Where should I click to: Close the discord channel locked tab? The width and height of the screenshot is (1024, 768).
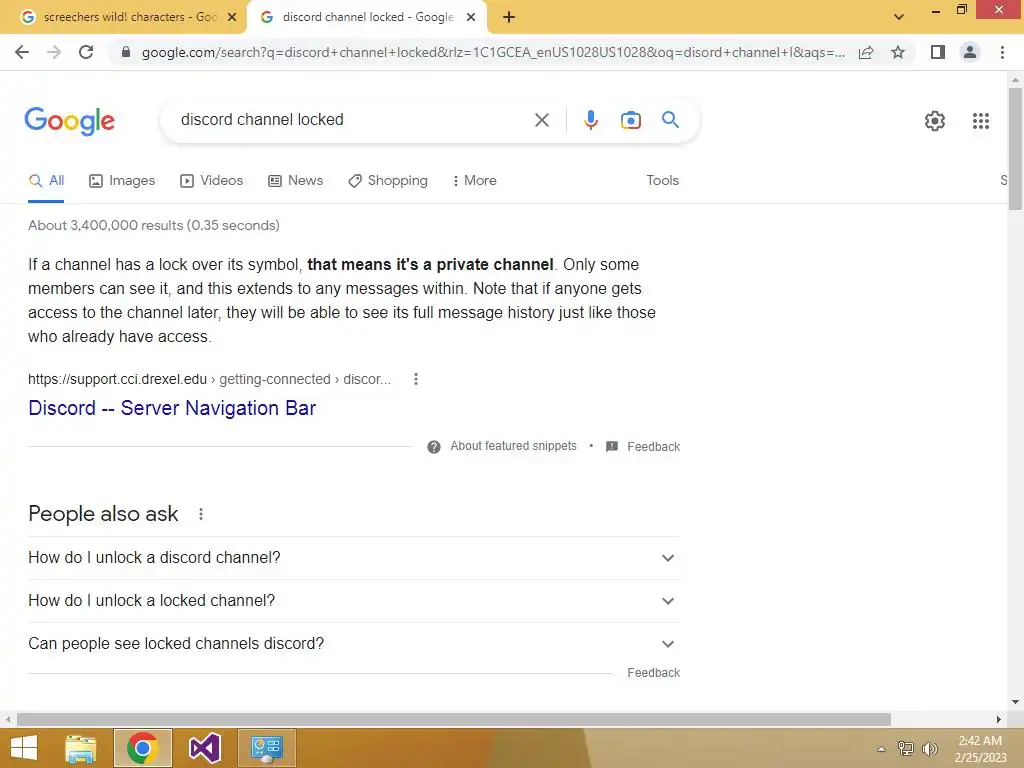click(x=471, y=18)
